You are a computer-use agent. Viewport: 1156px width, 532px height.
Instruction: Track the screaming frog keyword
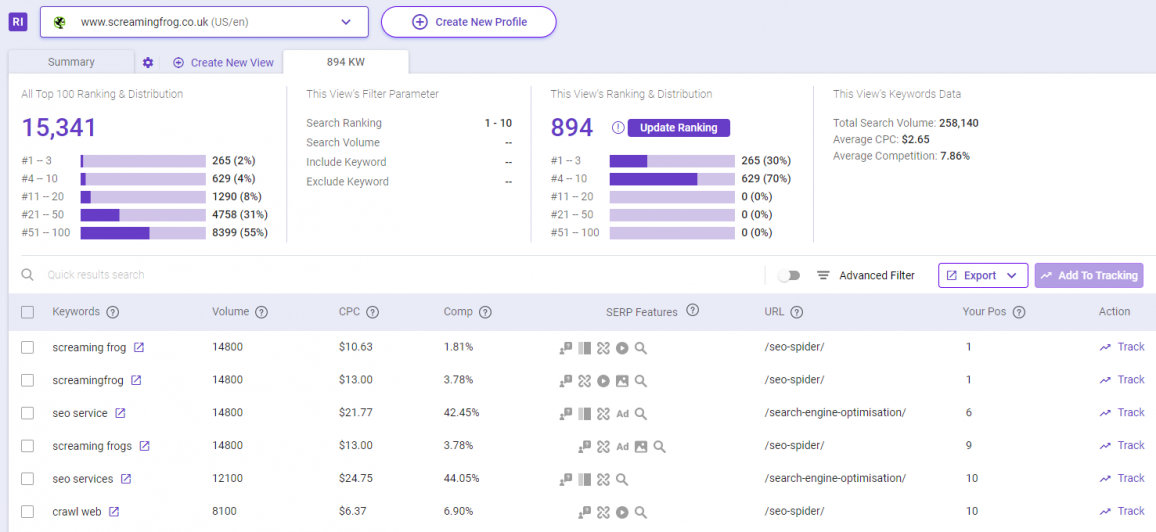[x=1122, y=346]
